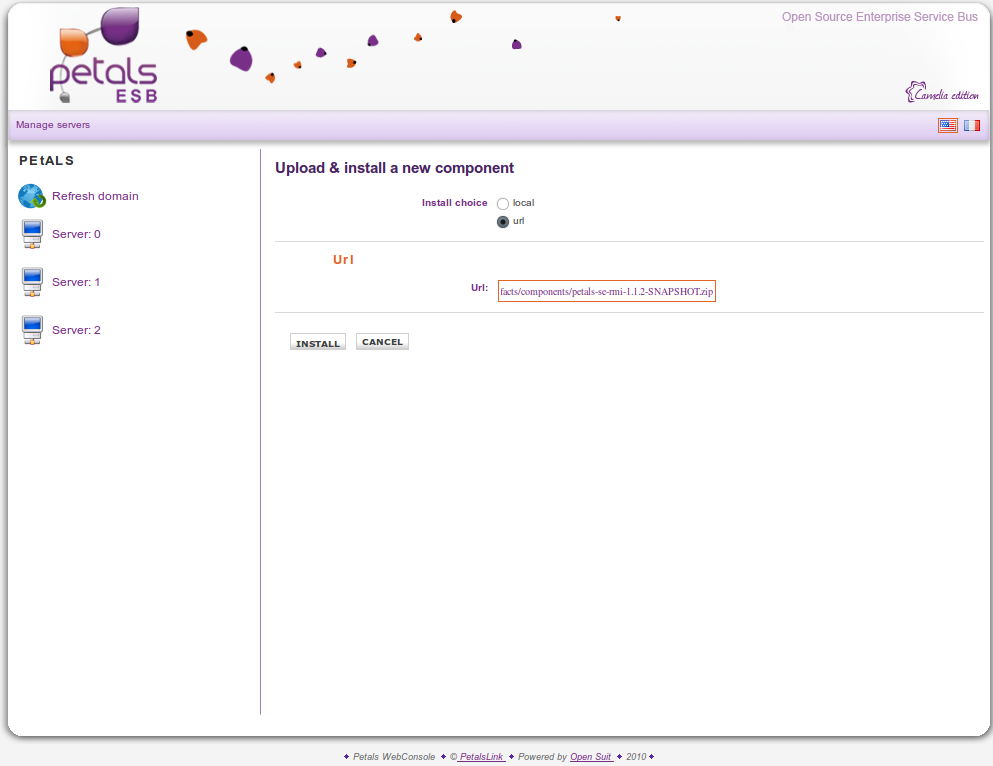Switch language with the US flag icon

947,125
